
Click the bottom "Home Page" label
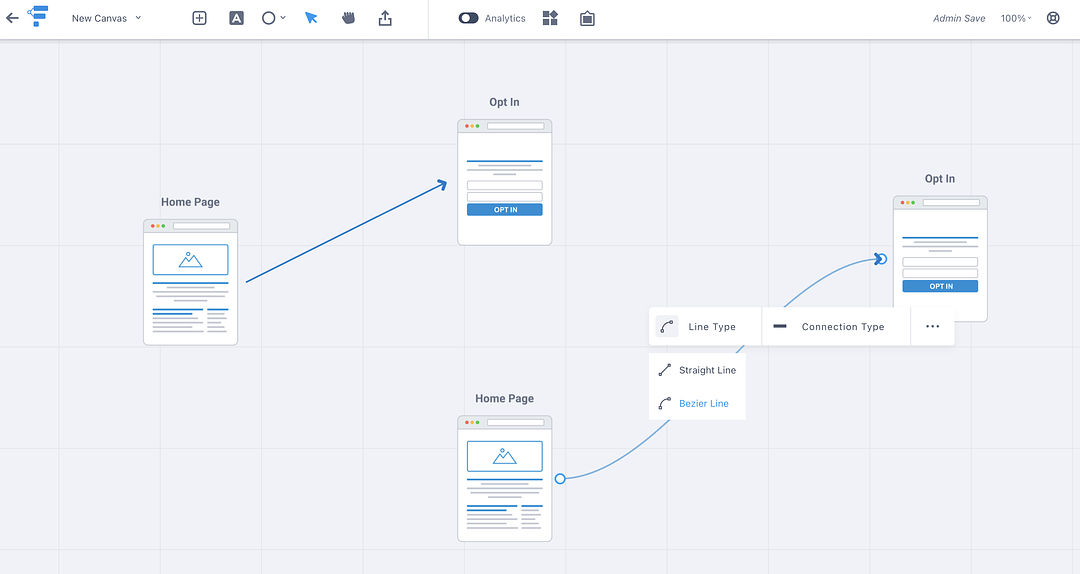coord(504,398)
